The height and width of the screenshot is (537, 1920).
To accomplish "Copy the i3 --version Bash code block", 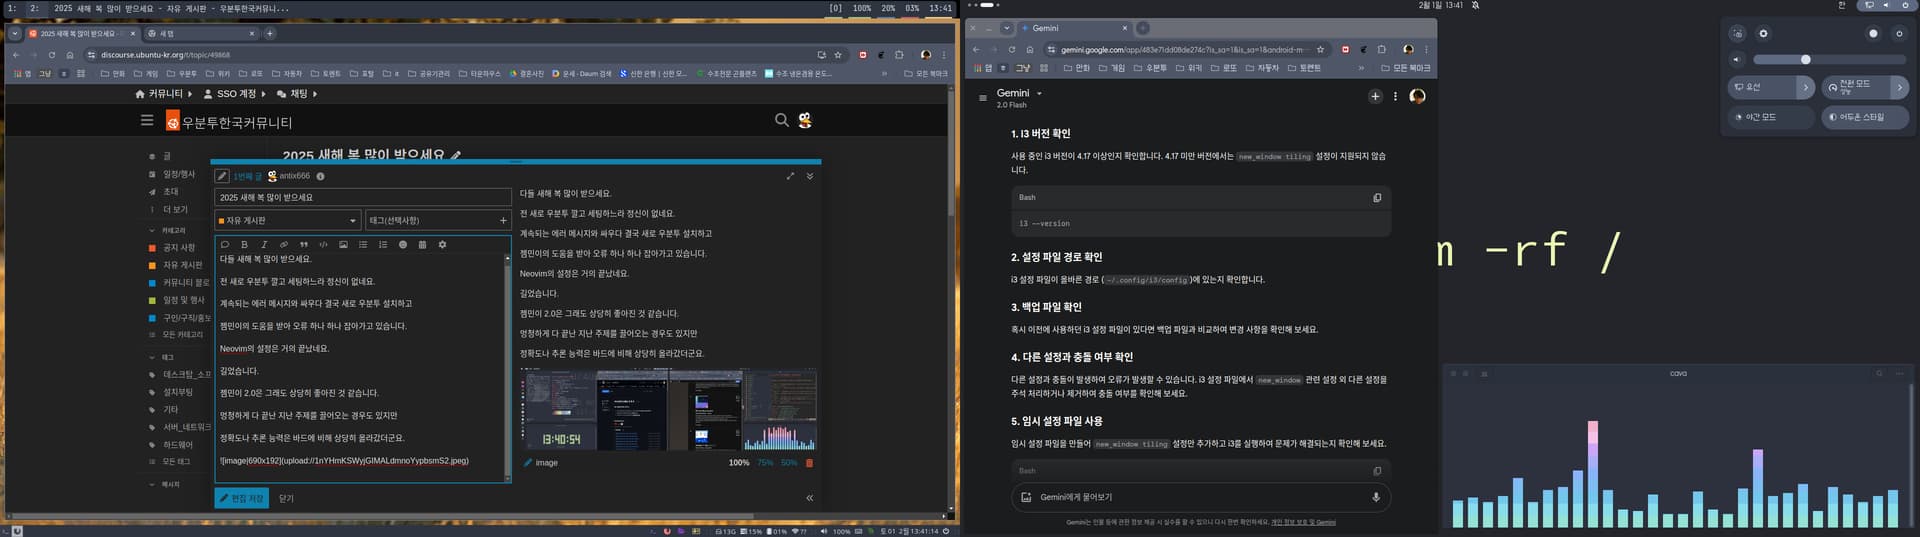I will pyautogui.click(x=1377, y=198).
